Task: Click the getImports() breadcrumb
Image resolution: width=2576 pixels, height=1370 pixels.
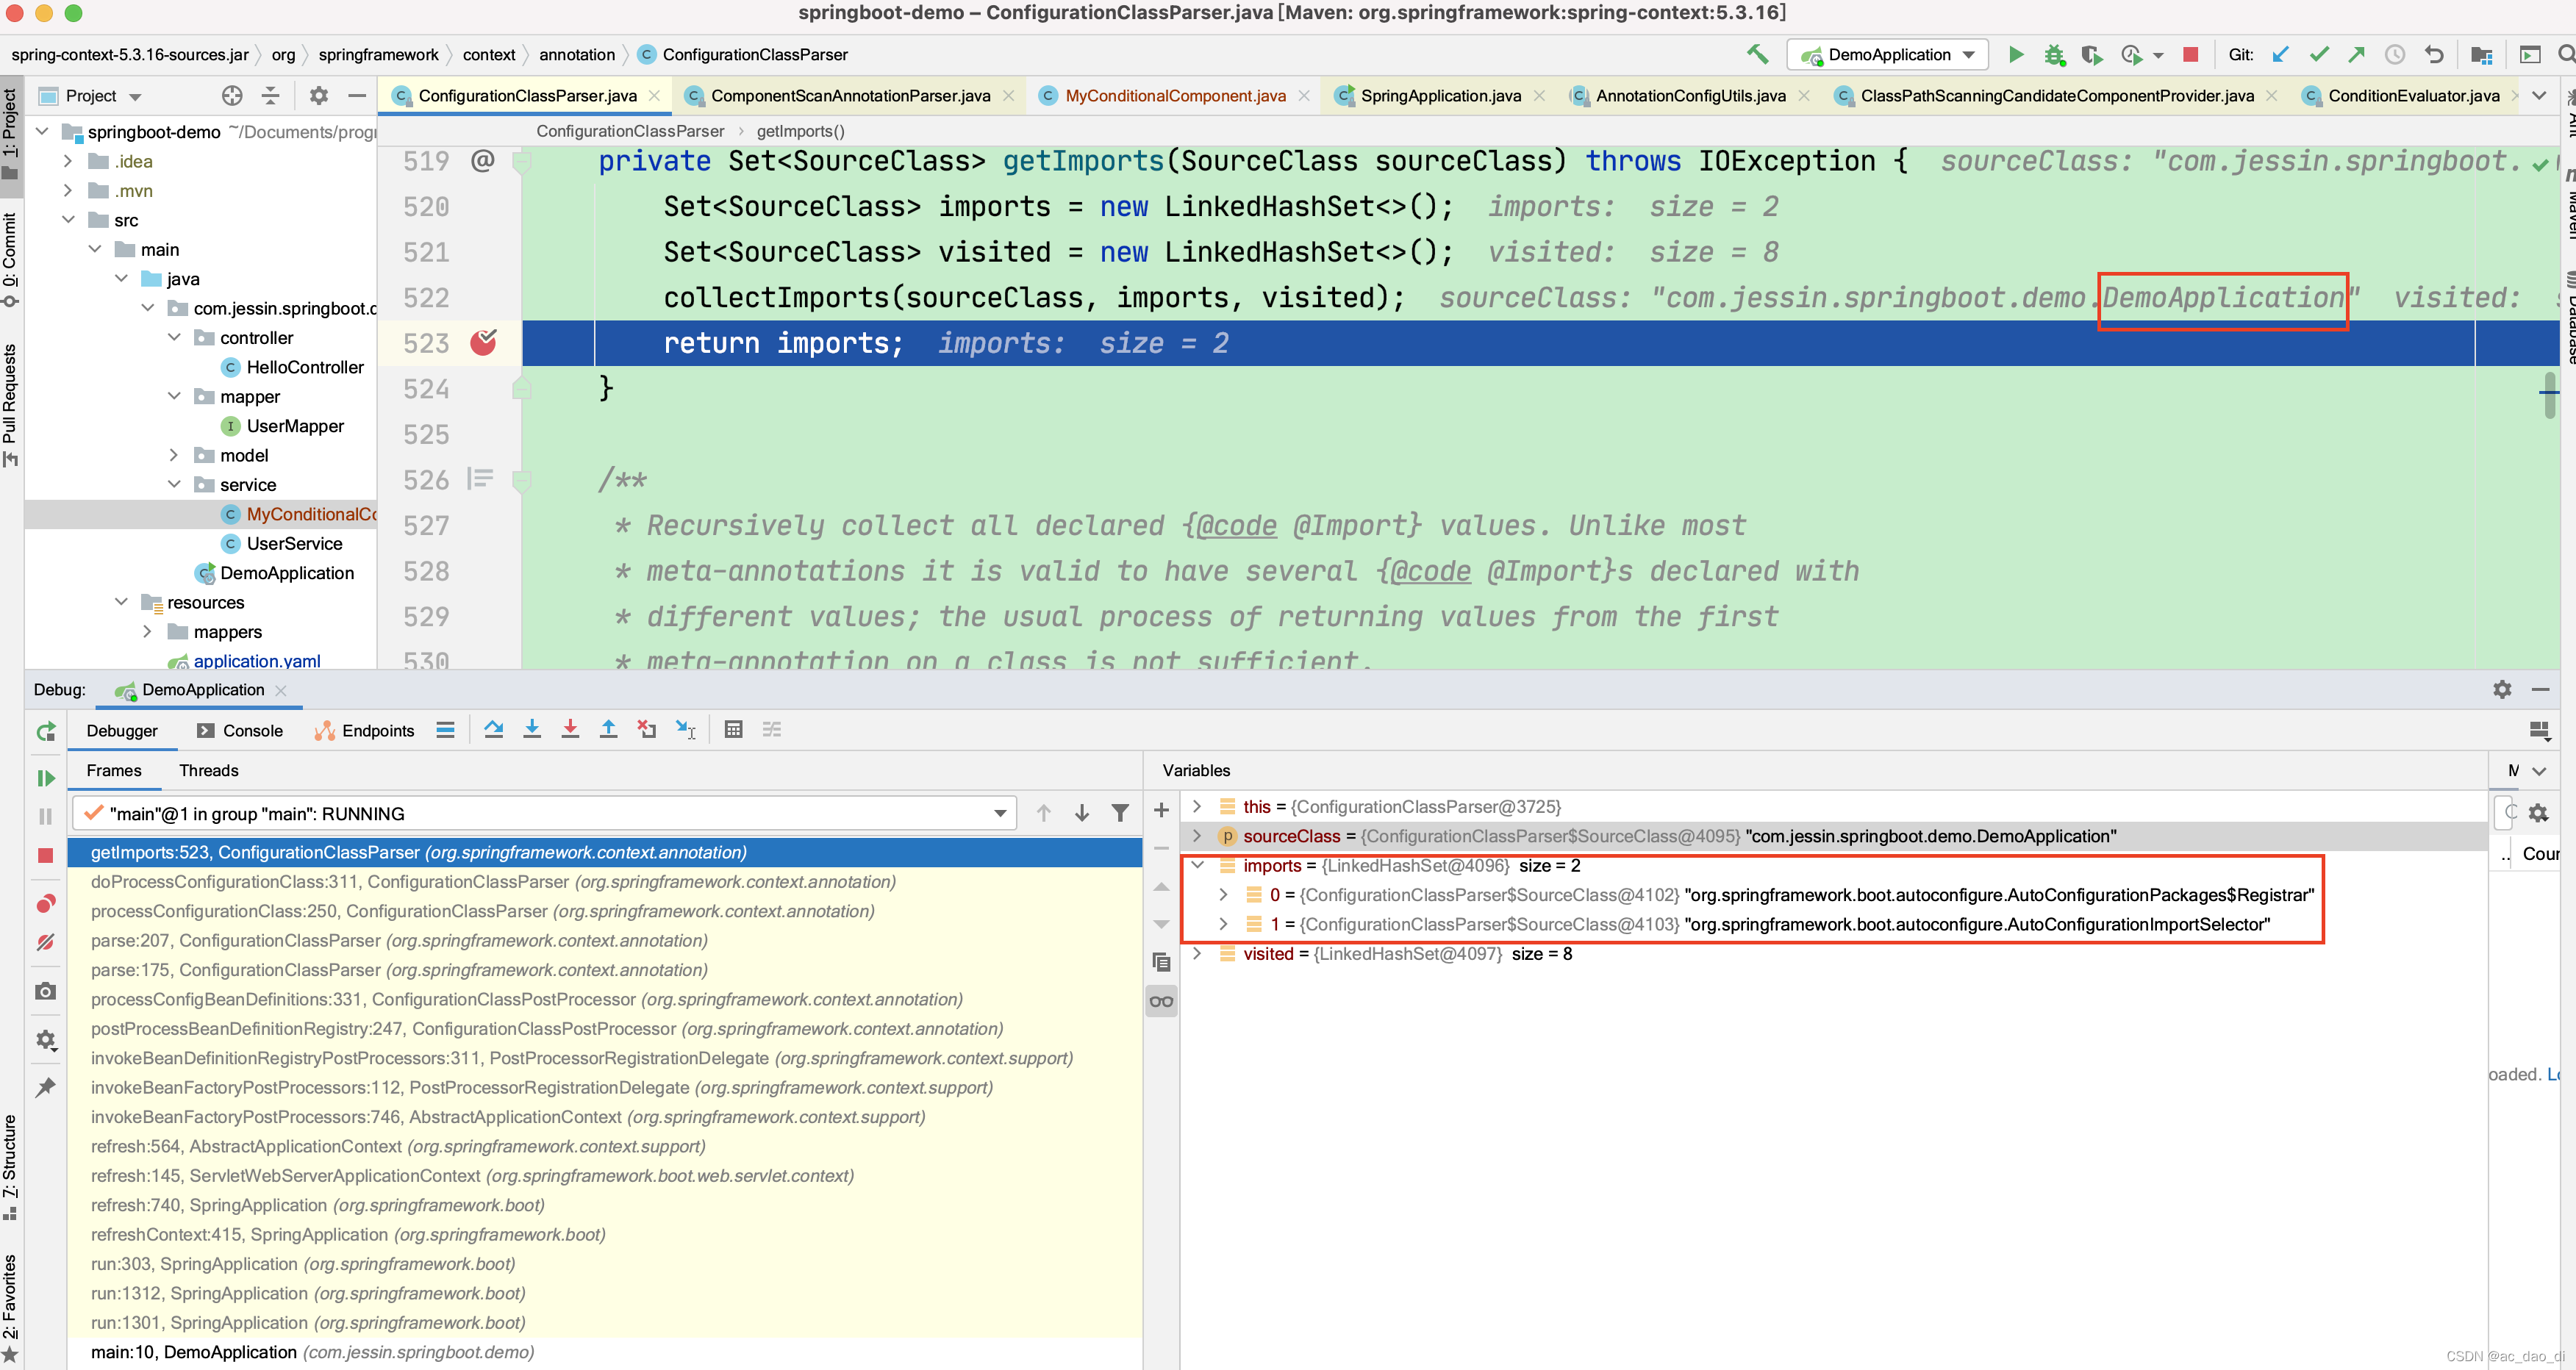Action: 800,131
